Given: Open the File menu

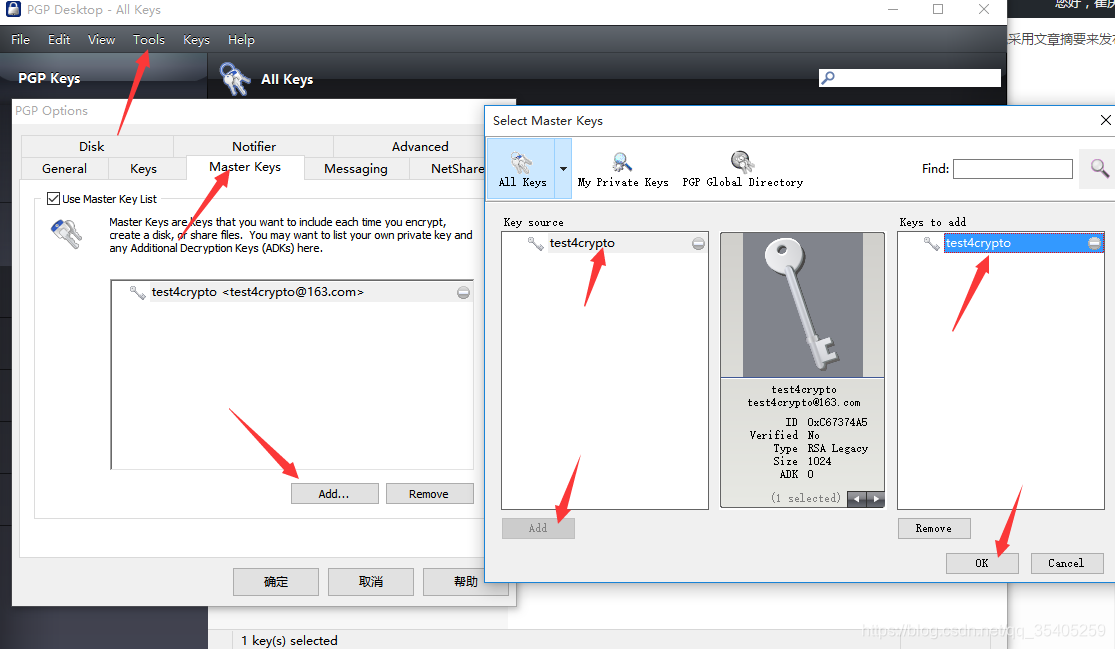Looking at the screenshot, I should click(x=20, y=40).
